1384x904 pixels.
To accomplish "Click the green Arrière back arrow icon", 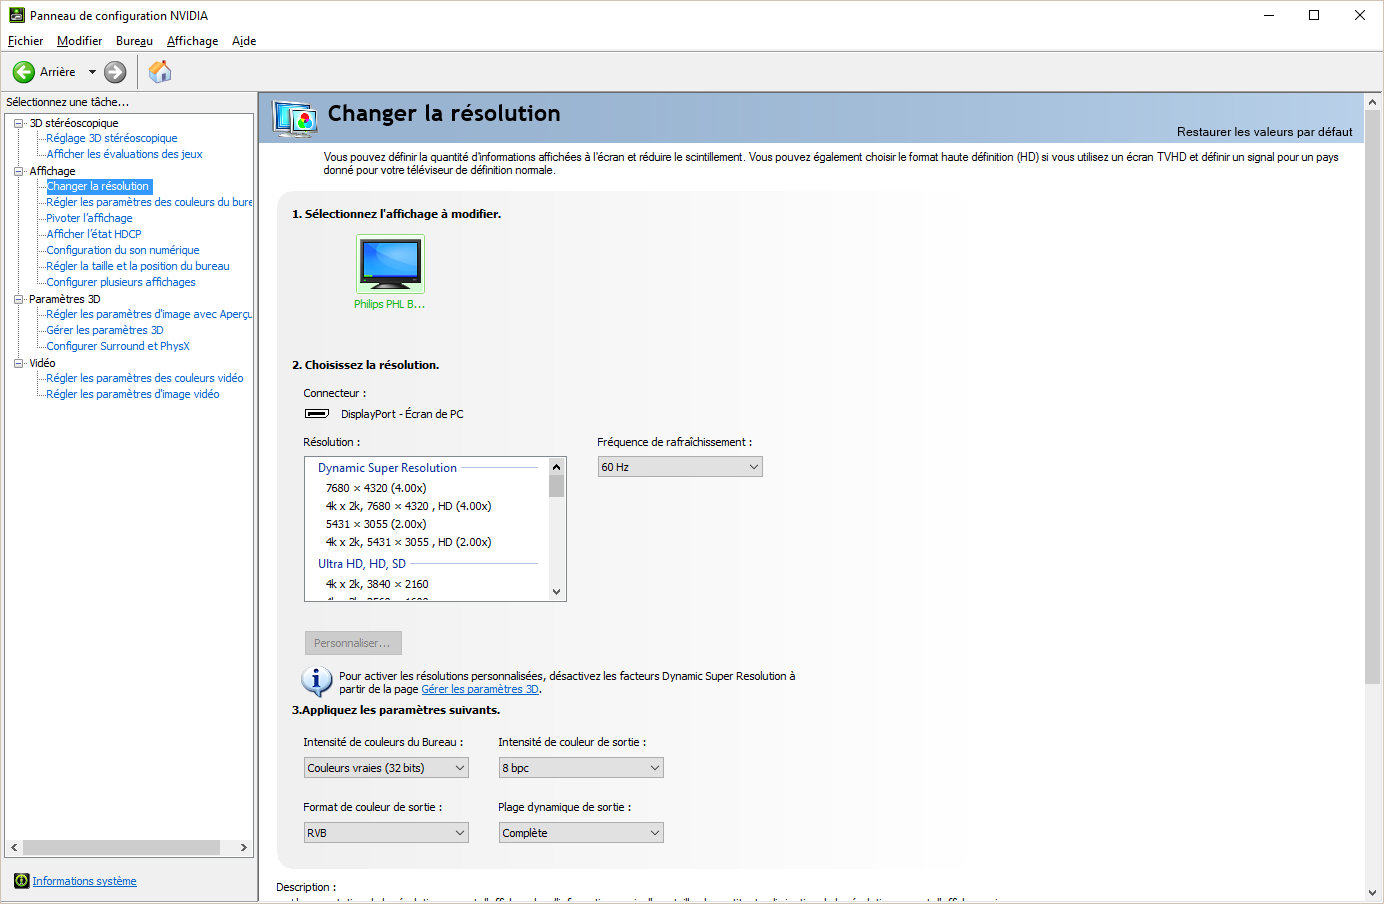I will [23, 72].
